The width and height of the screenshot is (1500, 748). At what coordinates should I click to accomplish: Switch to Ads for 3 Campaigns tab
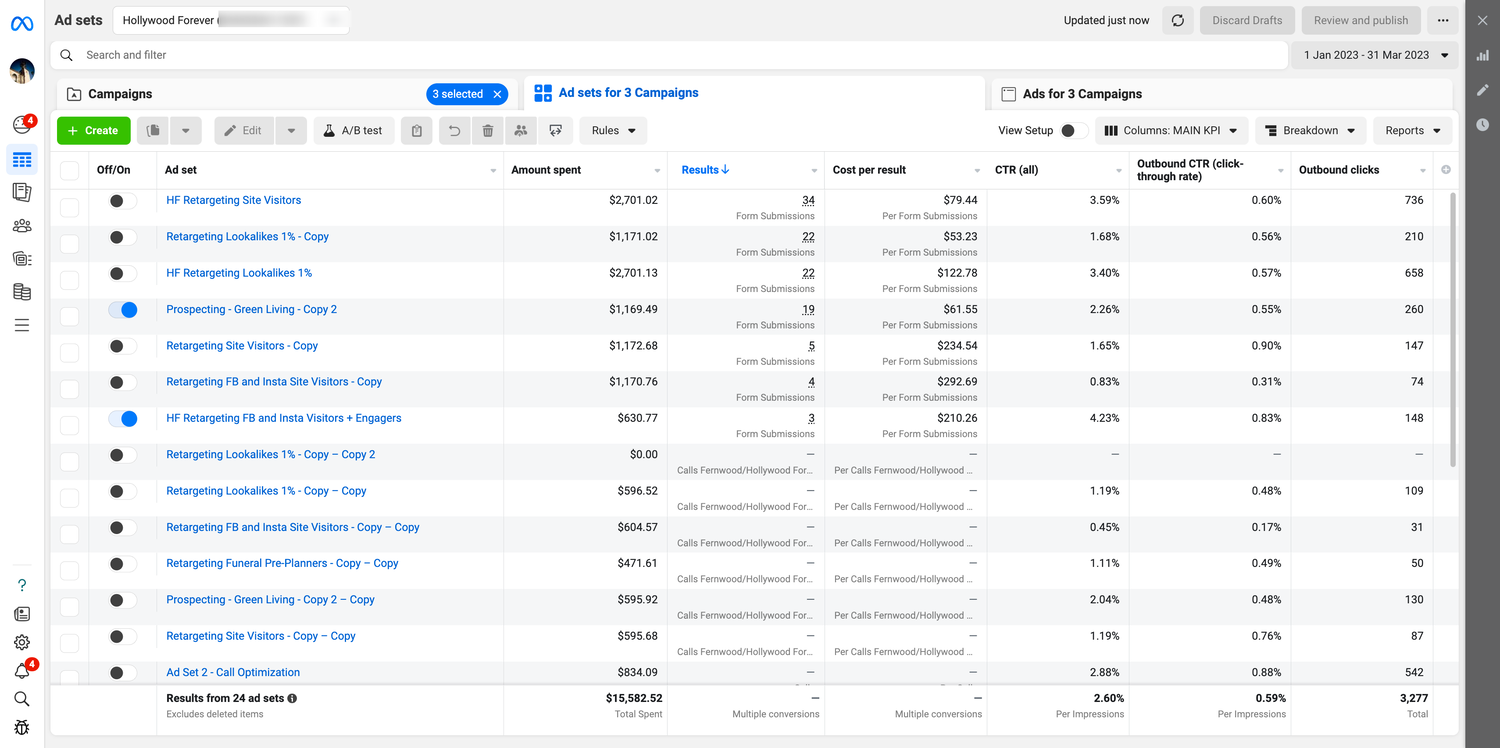coord(1221,94)
